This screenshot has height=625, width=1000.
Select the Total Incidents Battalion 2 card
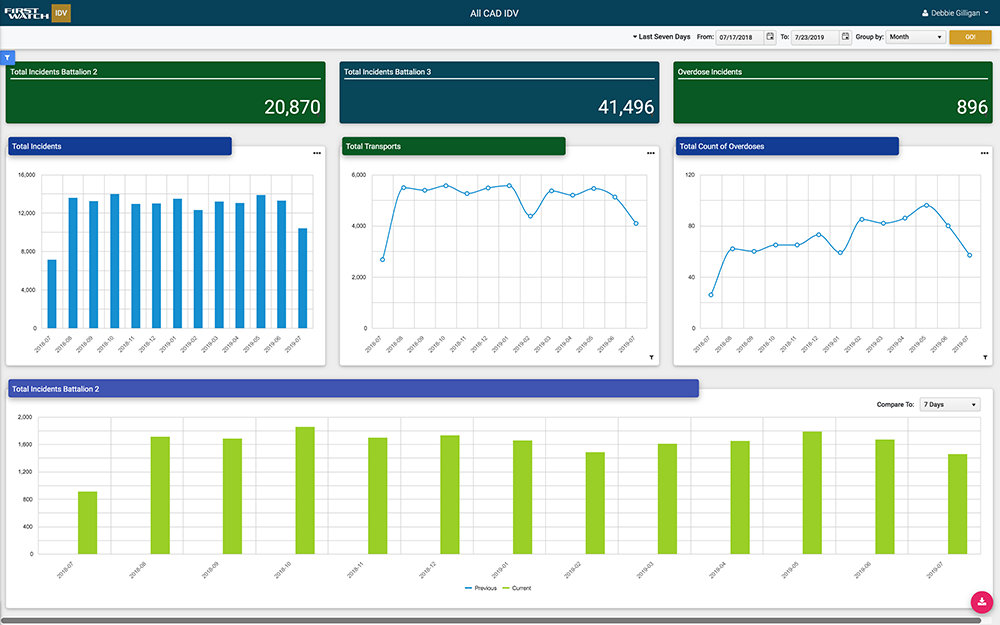[x=166, y=92]
